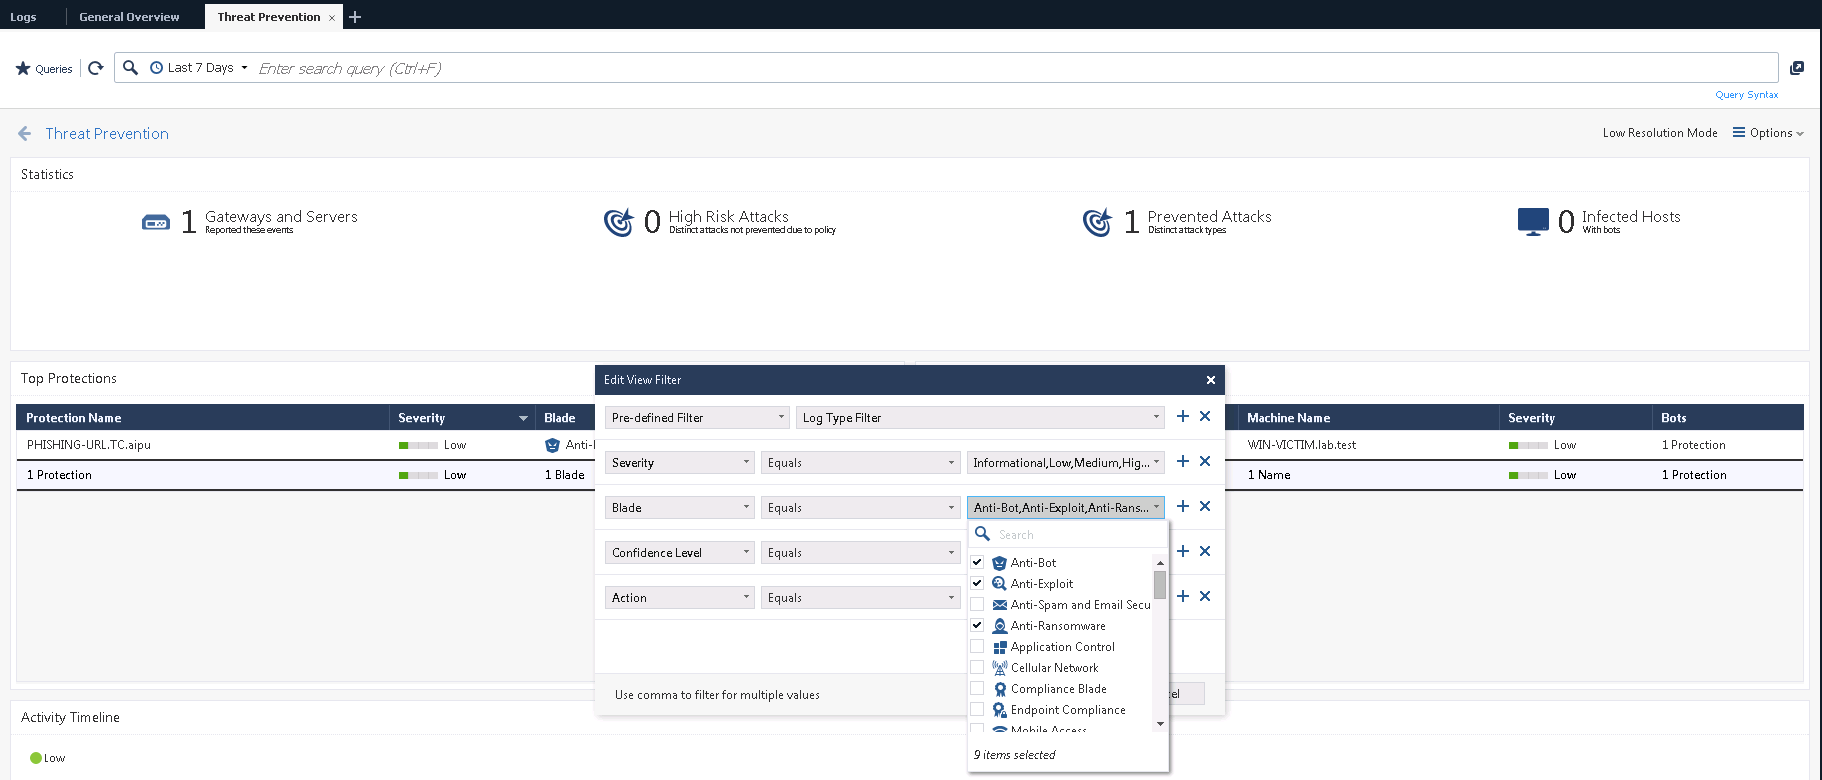The width and height of the screenshot is (1822, 780).
Task: Open the Last 7 Days time dropdown
Action: point(199,68)
